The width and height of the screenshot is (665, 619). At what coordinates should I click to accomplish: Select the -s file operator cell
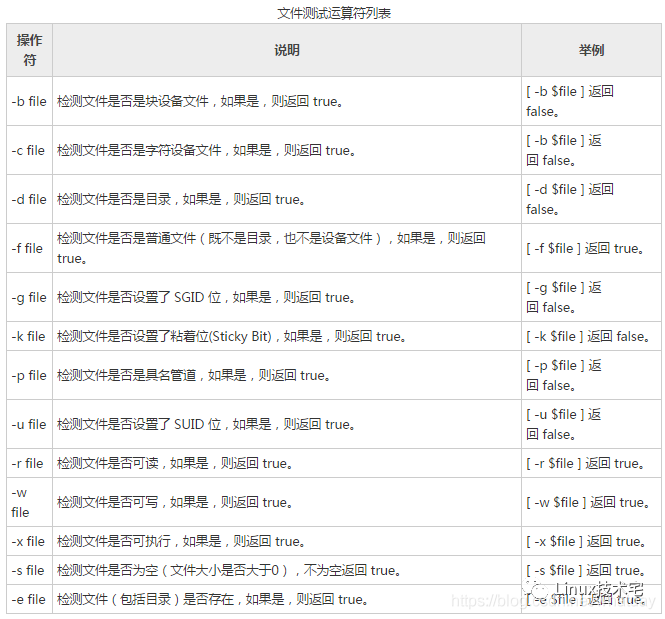(29, 570)
